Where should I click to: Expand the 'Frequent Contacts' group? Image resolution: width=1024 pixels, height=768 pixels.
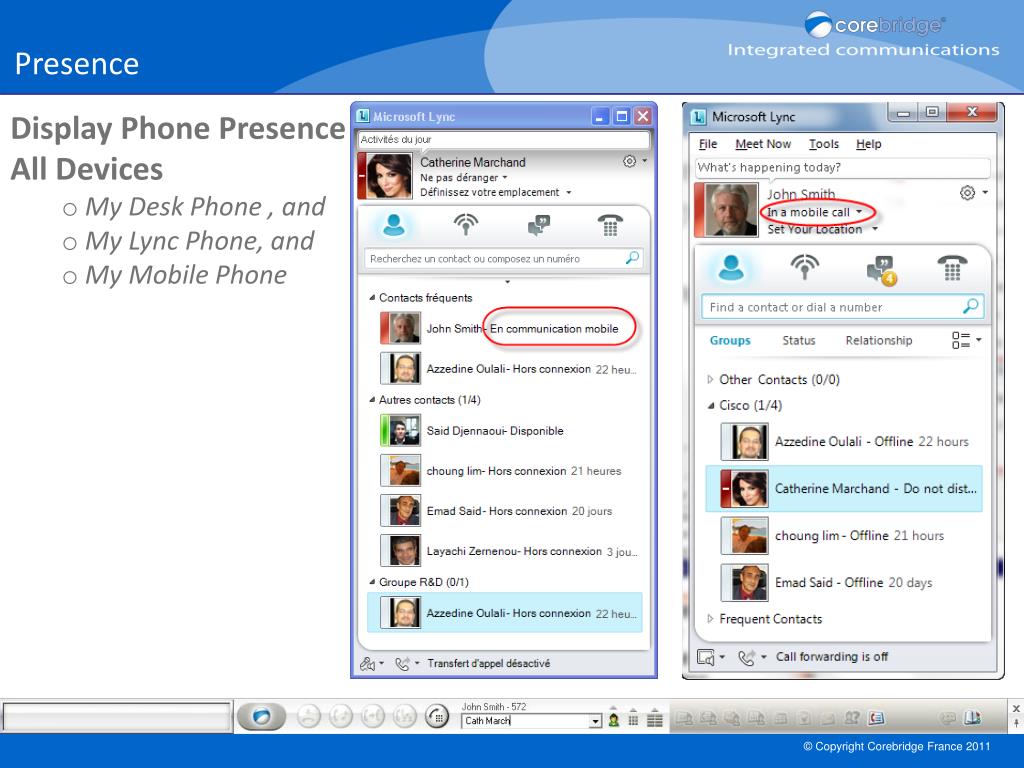coord(711,619)
